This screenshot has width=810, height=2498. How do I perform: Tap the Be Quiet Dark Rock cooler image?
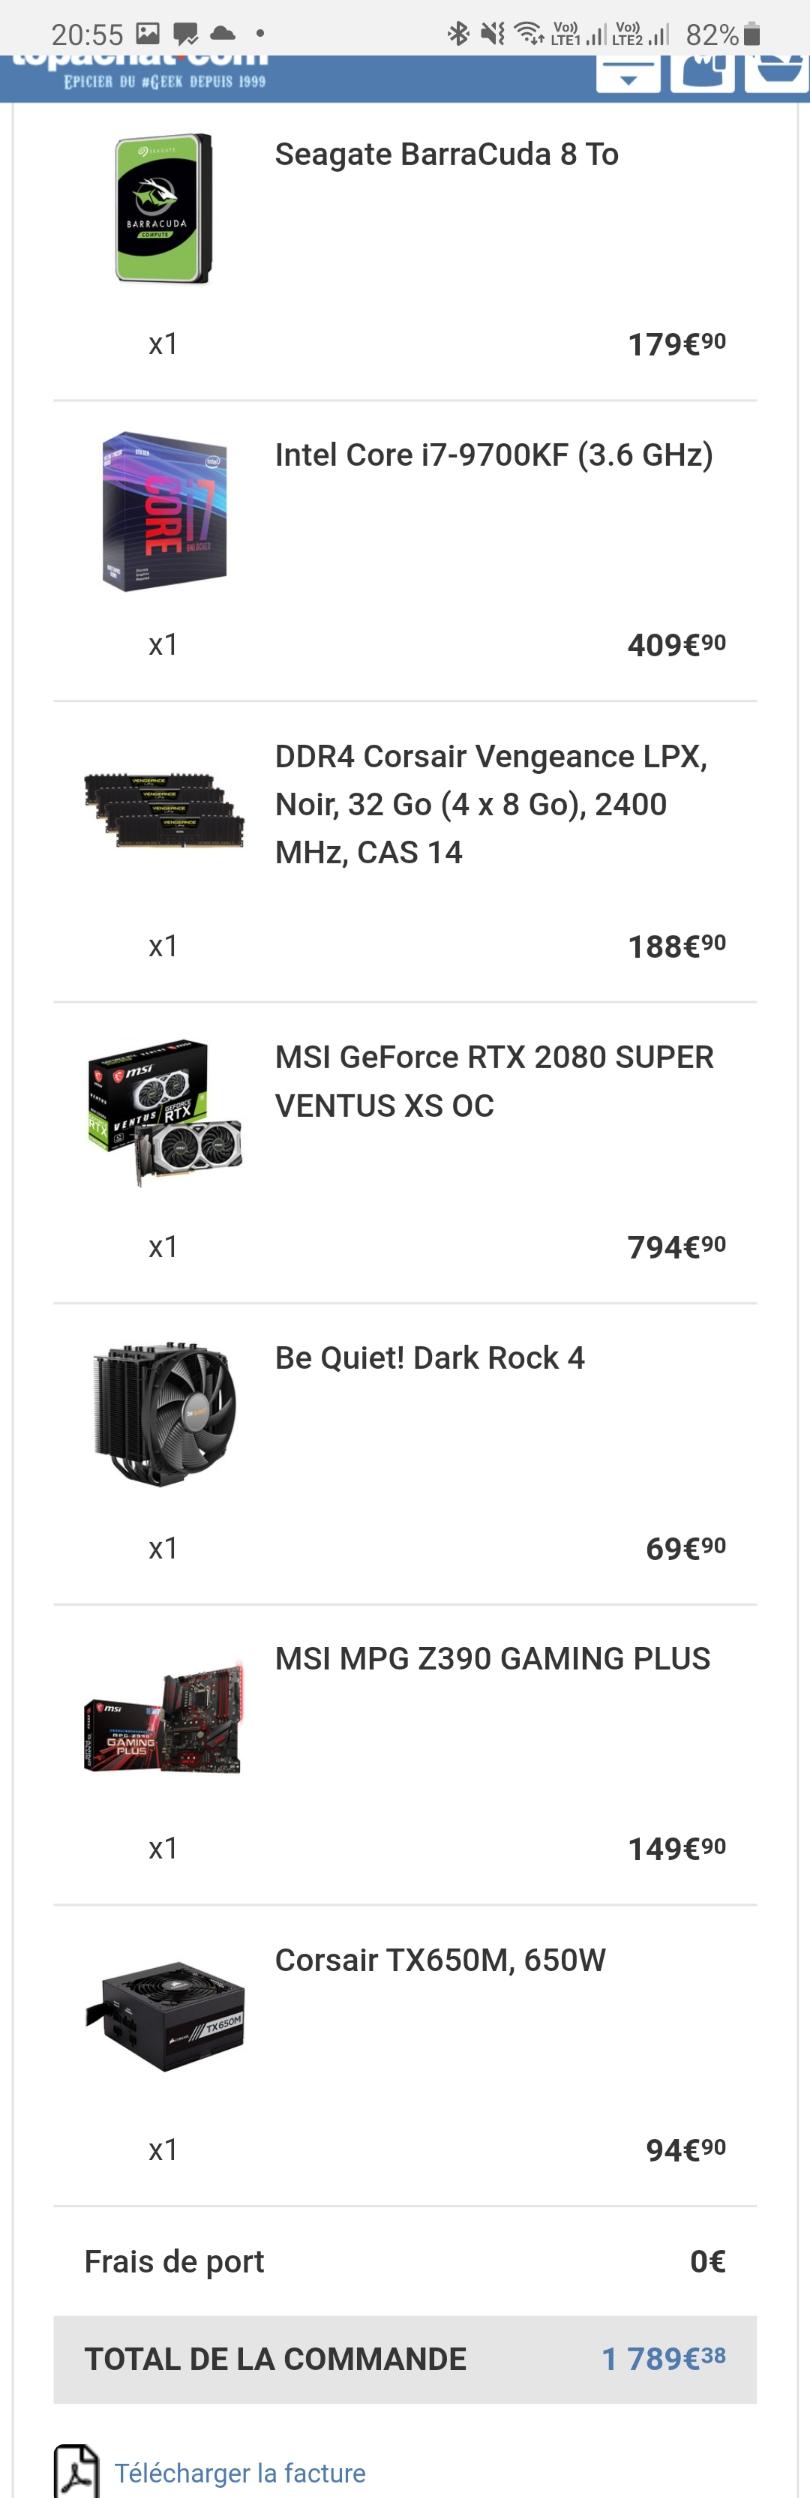coord(165,1413)
